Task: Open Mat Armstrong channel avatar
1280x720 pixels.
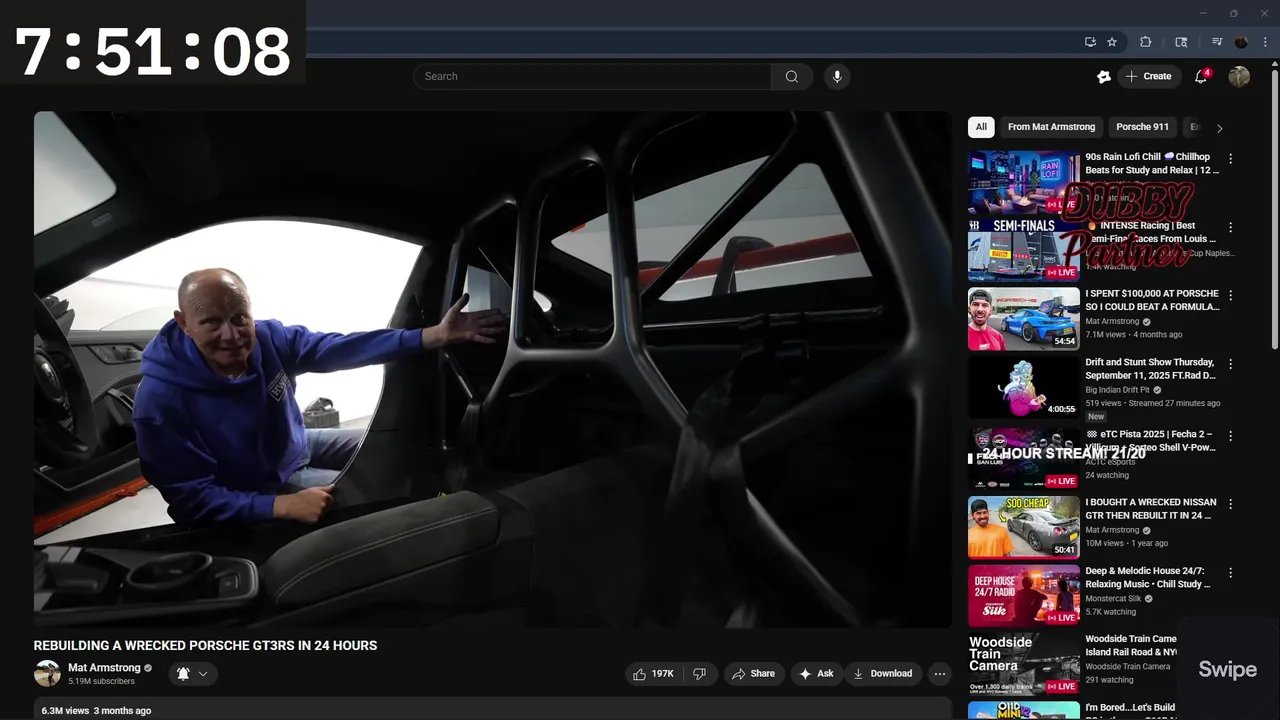Action: click(x=47, y=674)
